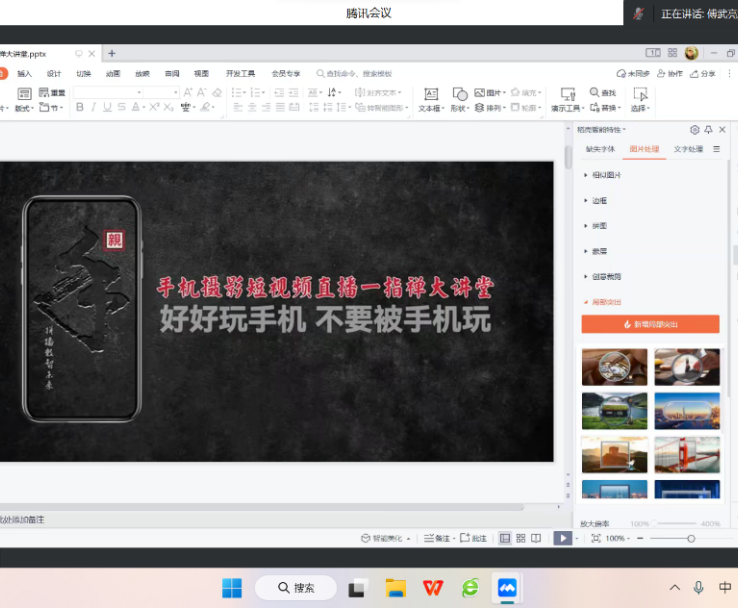Open the 动画 ribbon tab

coord(113,73)
